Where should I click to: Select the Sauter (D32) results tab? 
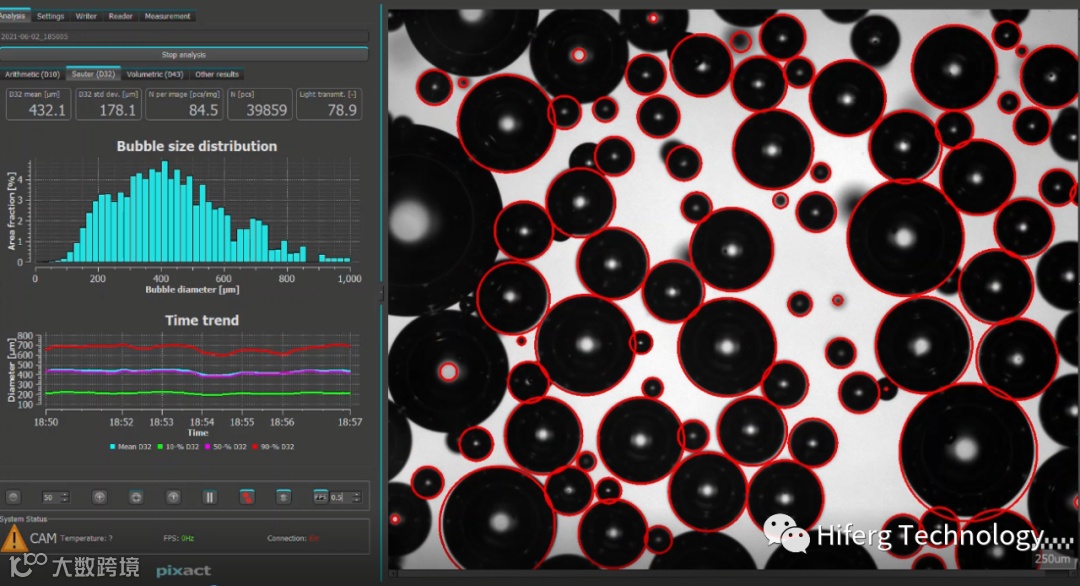pyautogui.click(x=93, y=74)
